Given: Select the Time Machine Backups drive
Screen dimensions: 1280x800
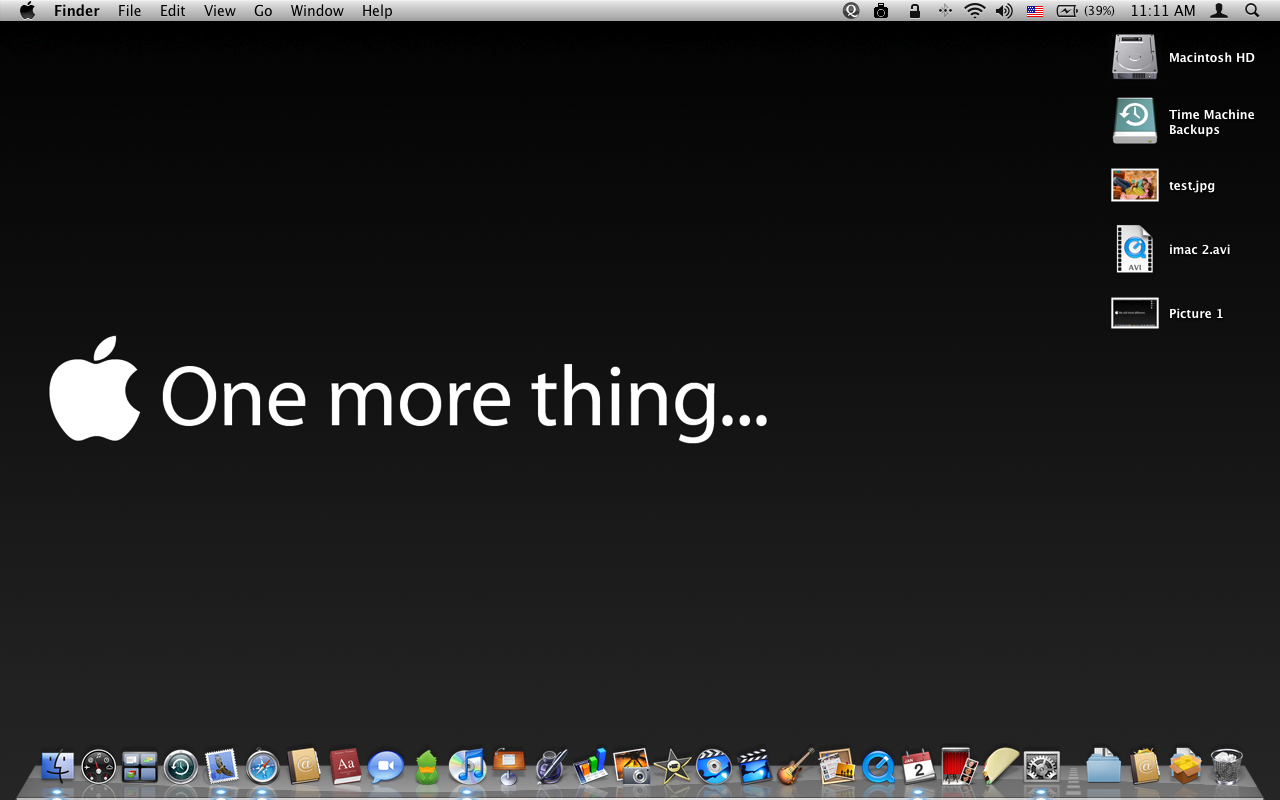Looking at the screenshot, I should pos(1135,121).
